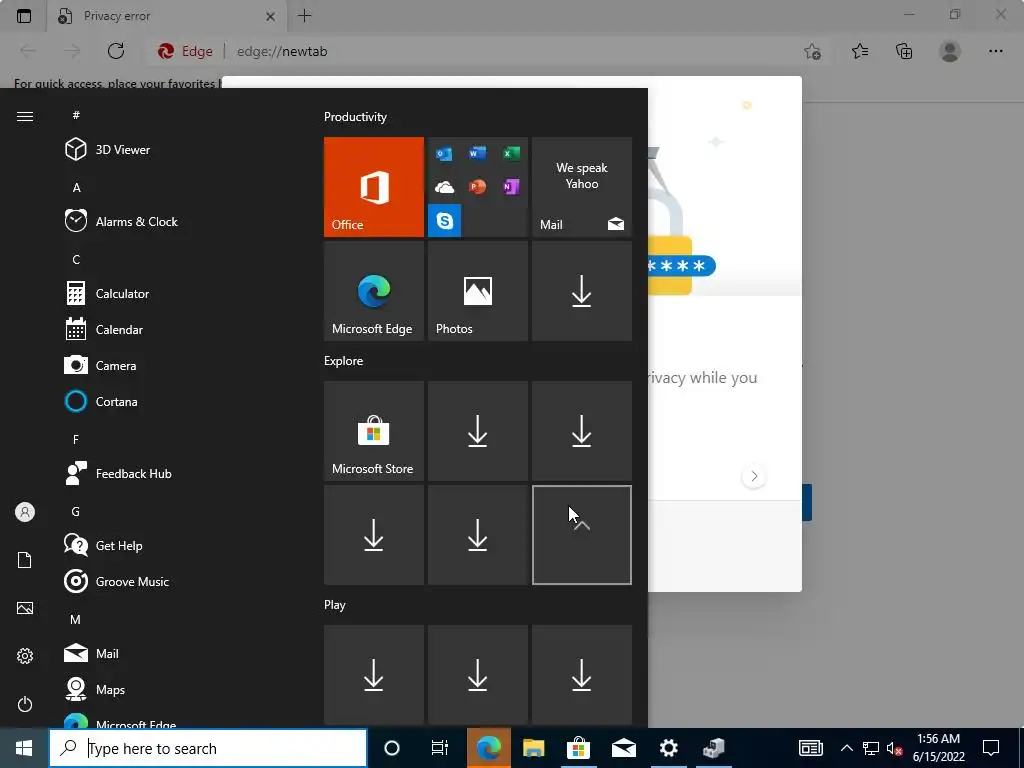Open the user account icon in Start sidebar
Viewport: 1024px width, 768px height.
pos(25,512)
